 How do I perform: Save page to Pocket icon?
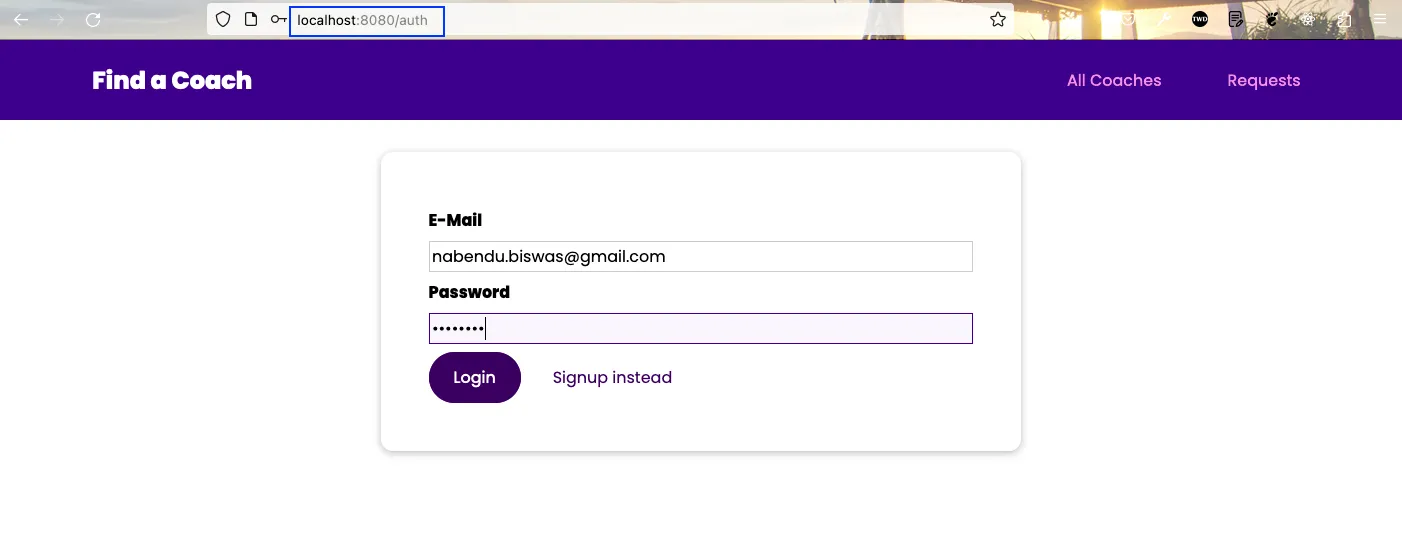[x=1128, y=19]
